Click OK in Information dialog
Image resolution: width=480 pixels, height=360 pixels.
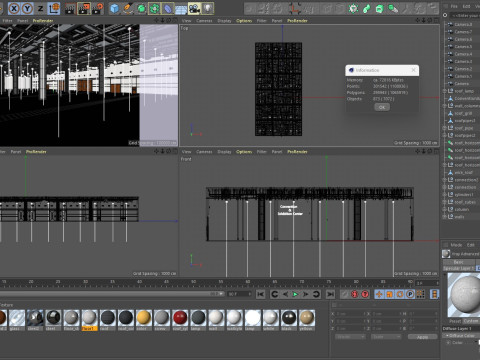click(382, 107)
